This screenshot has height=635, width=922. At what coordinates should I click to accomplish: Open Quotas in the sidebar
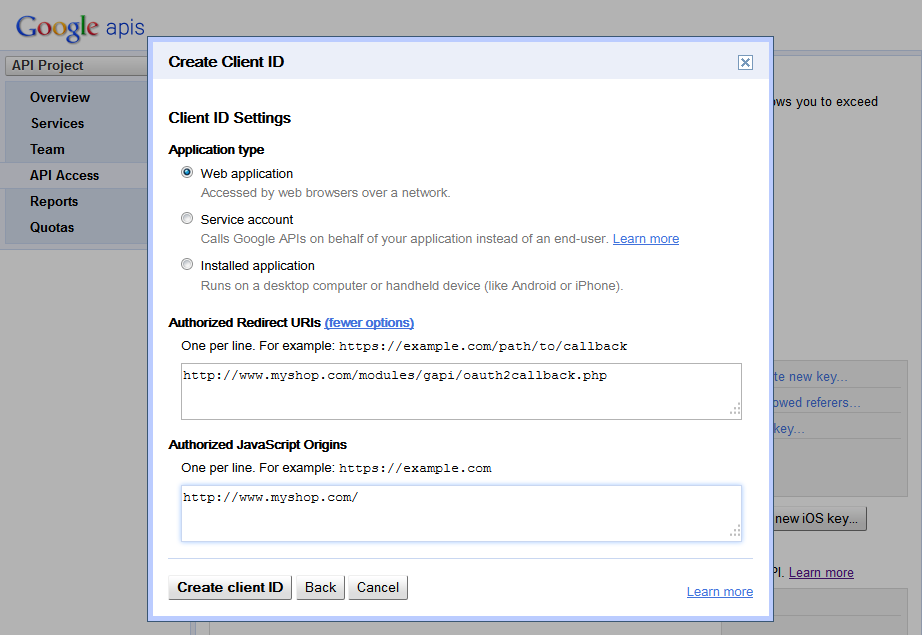pos(52,227)
